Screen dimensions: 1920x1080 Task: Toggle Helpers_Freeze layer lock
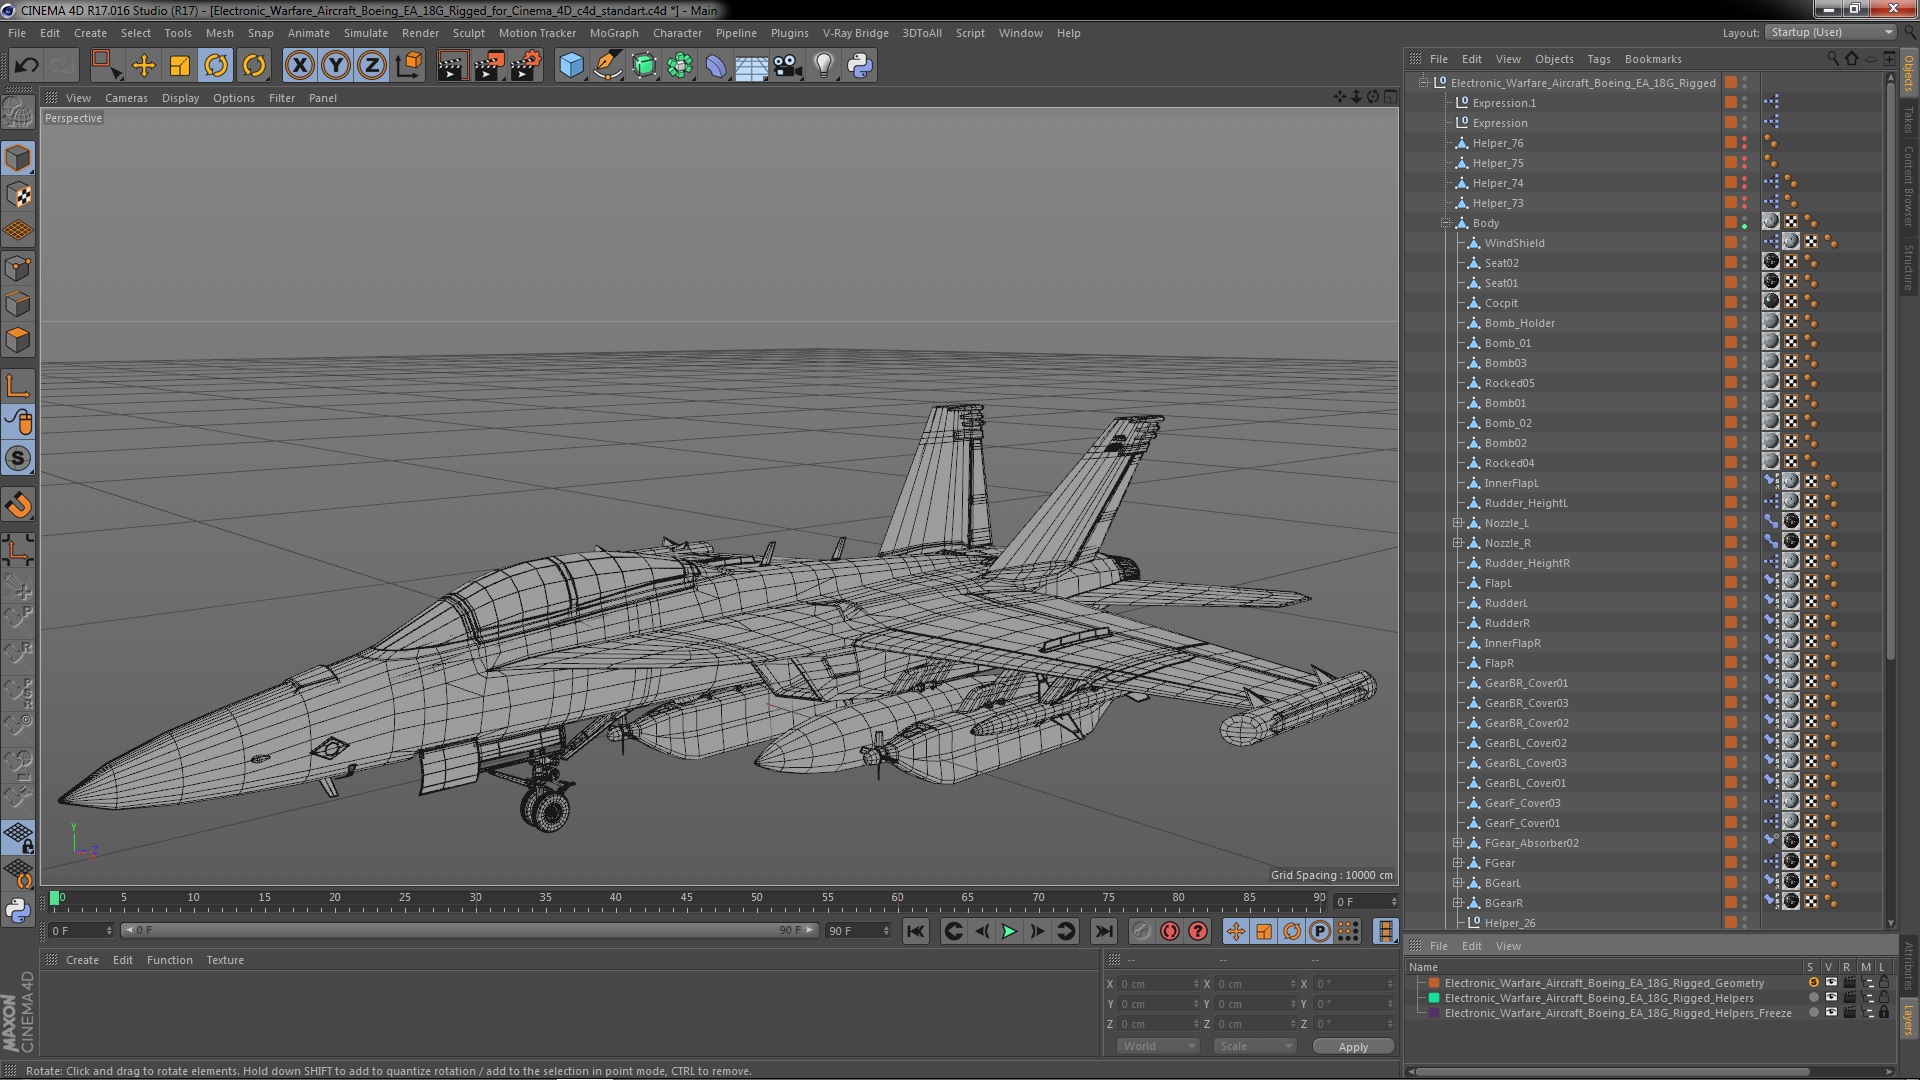click(1884, 1013)
